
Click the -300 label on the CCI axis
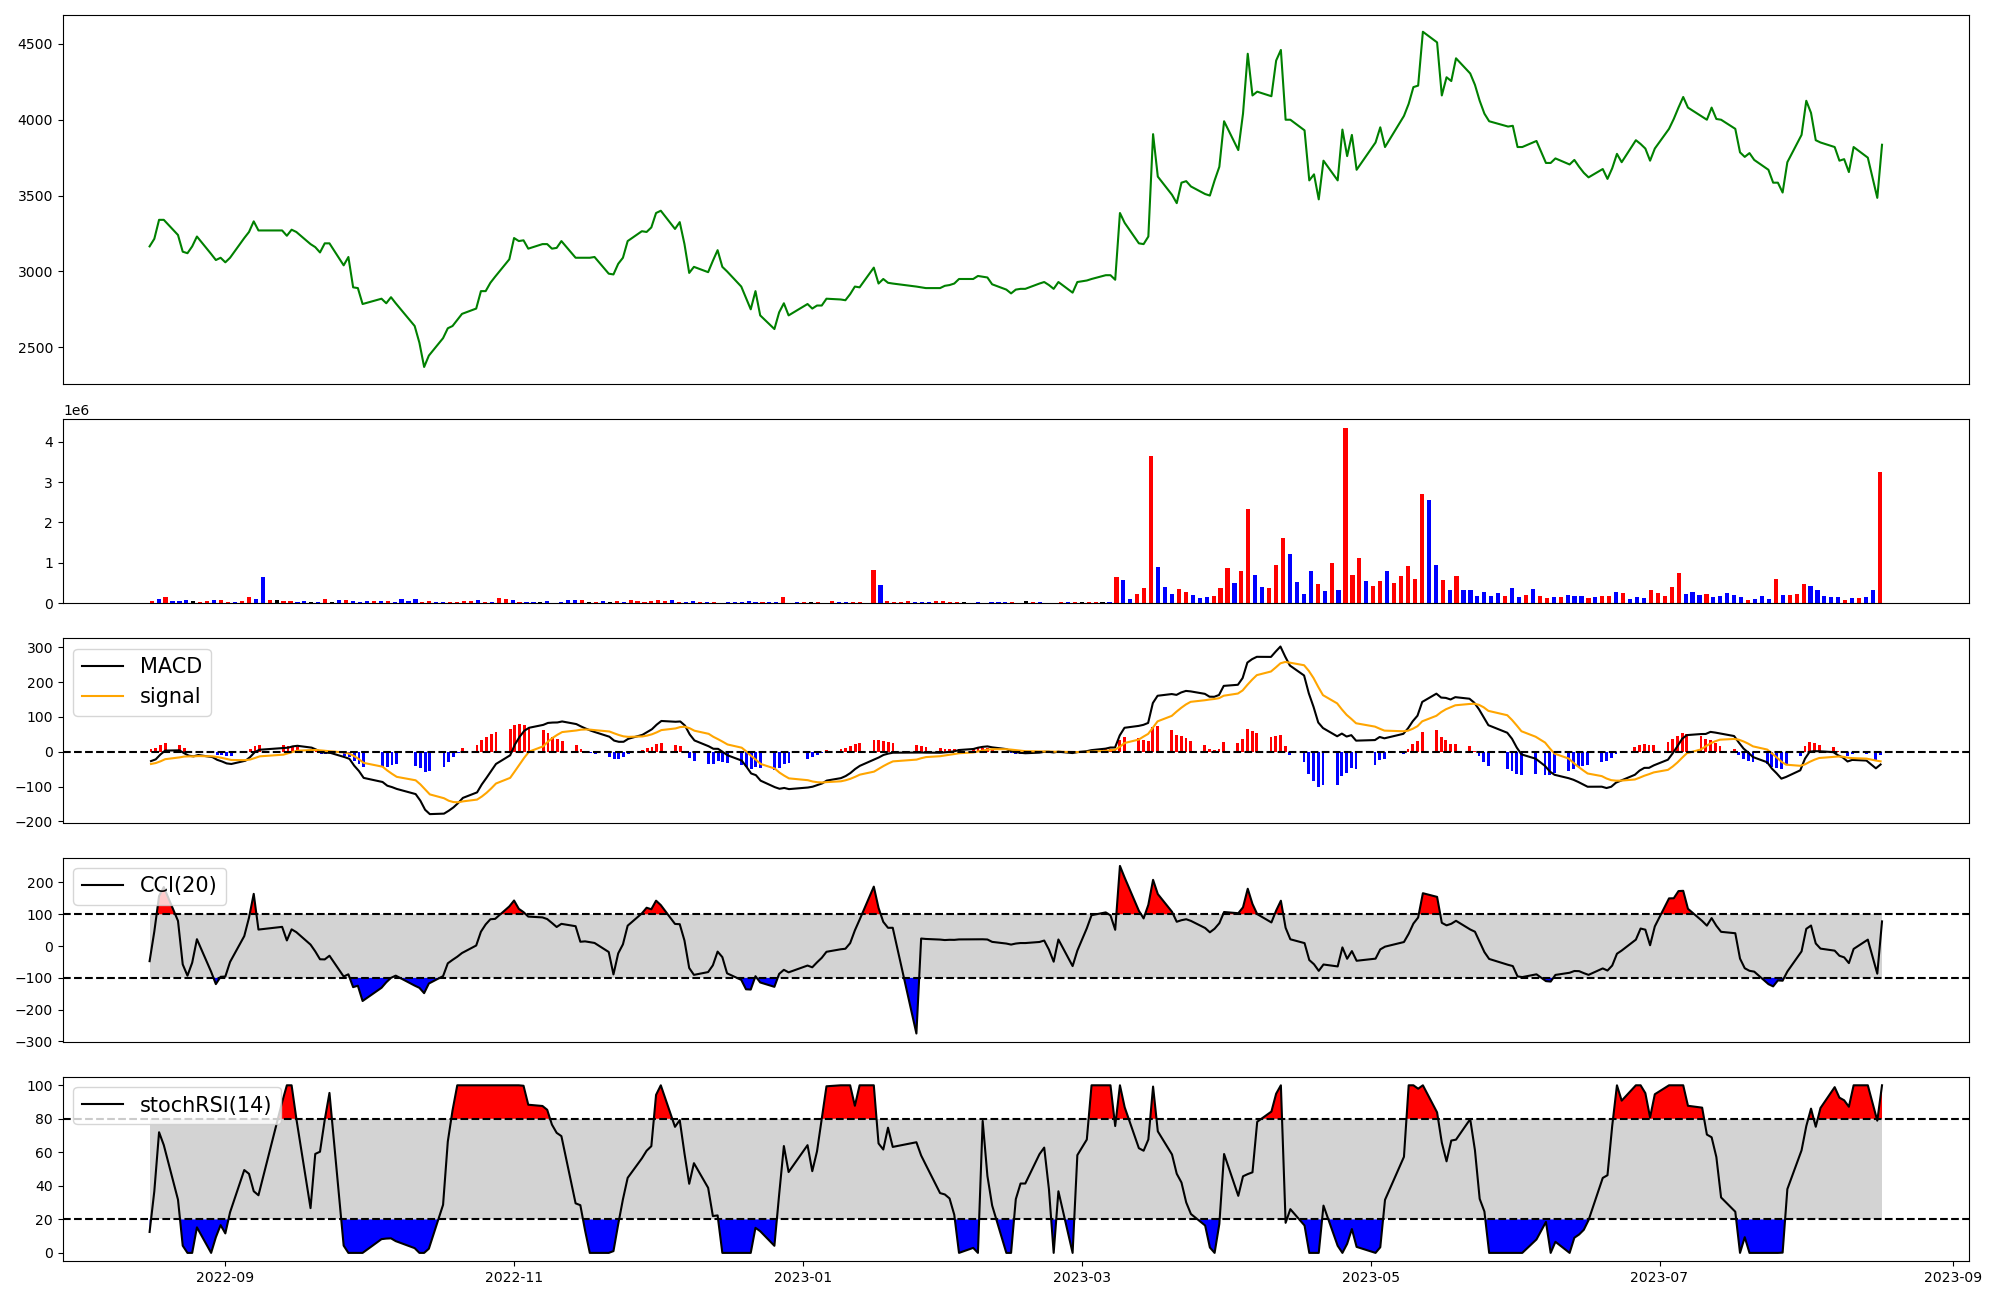[36, 1042]
